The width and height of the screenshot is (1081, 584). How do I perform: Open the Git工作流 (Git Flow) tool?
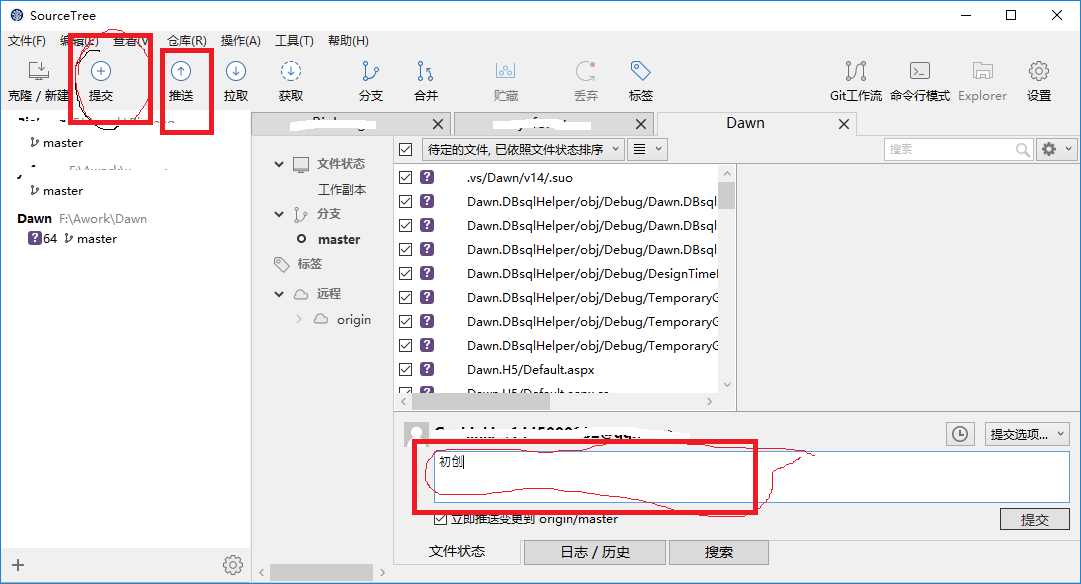856,71
